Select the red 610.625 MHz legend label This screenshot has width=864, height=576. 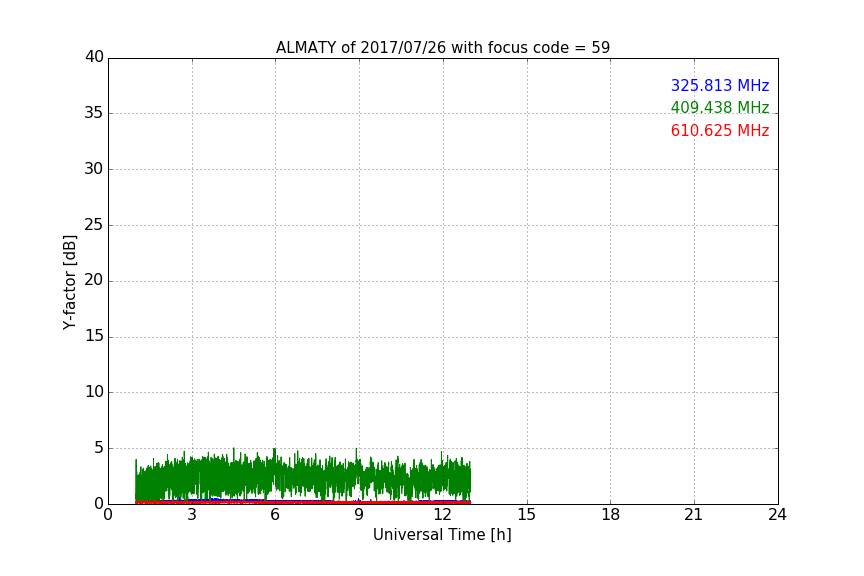720,131
